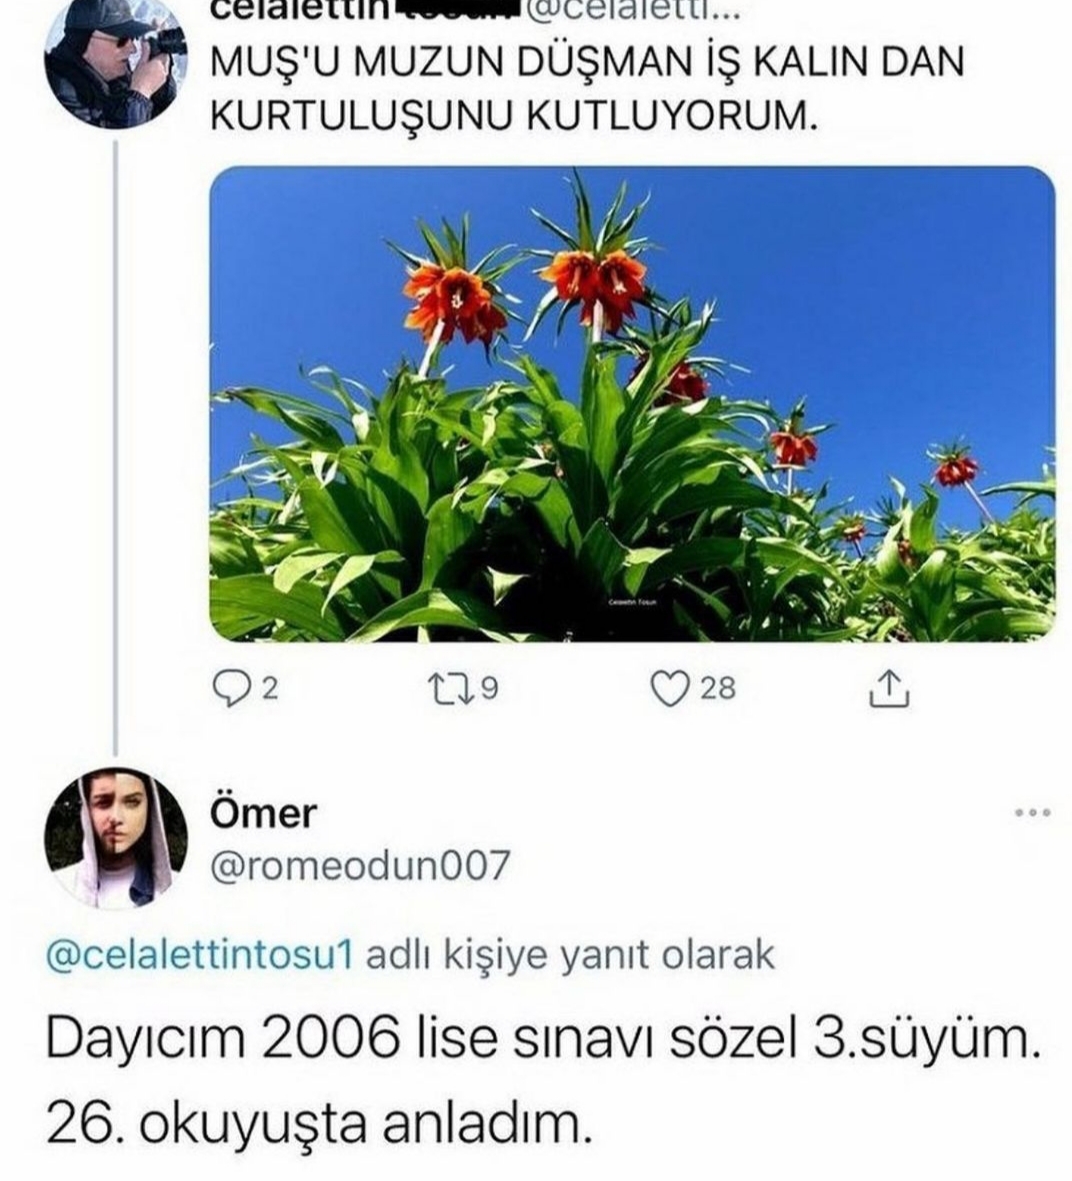Open the three-dot menu on Ömer's reply
The image size is (1072, 1181).
1033,813
